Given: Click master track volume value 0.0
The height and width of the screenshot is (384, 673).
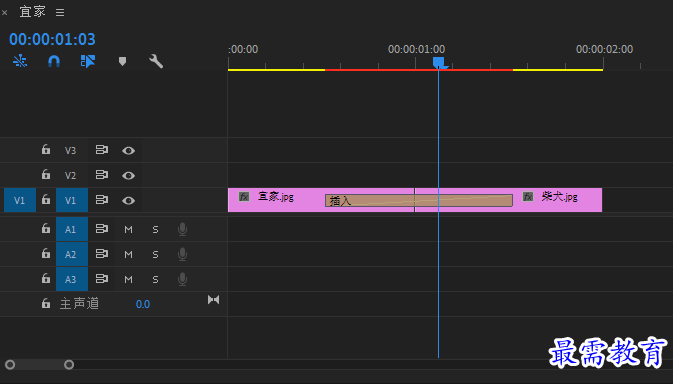Looking at the screenshot, I should 143,304.
